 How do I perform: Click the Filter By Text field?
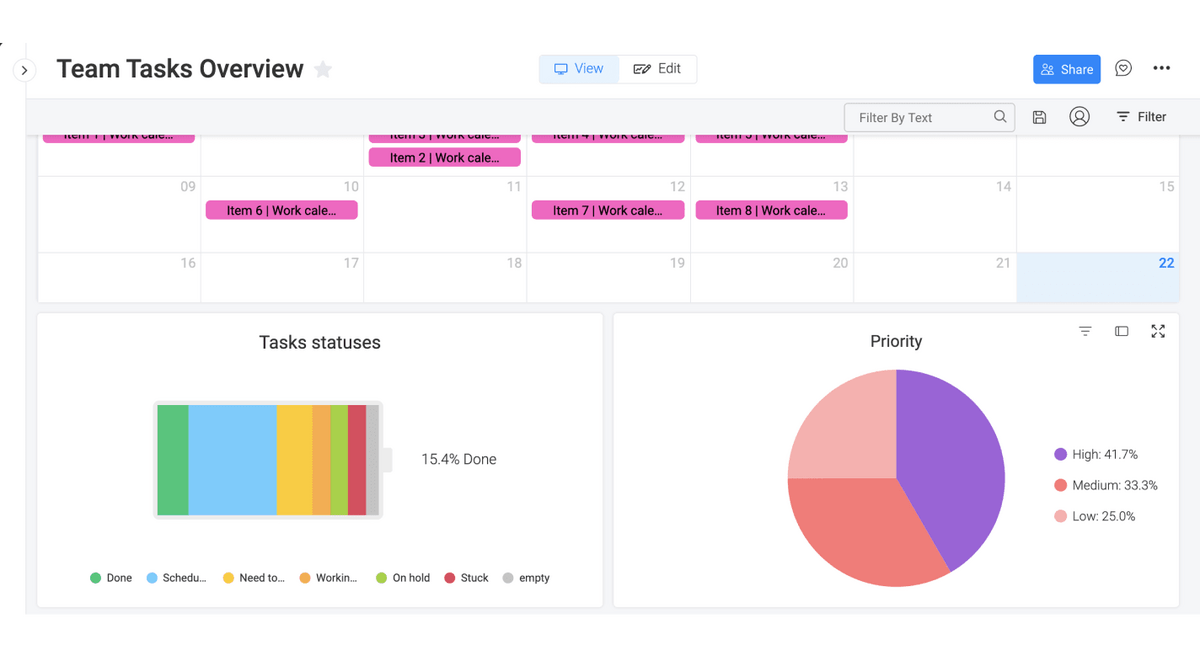pyautogui.click(x=920, y=117)
